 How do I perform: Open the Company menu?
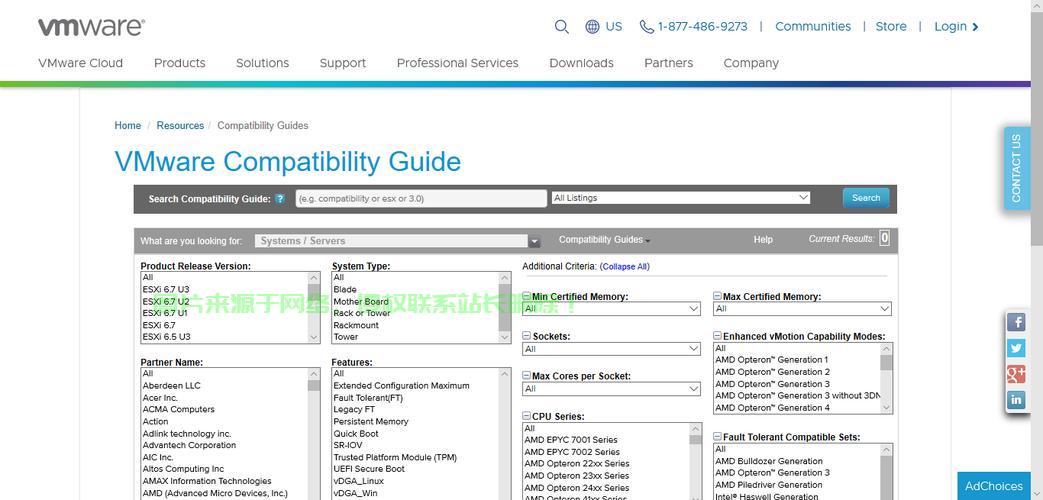click(x=751, y=63)
